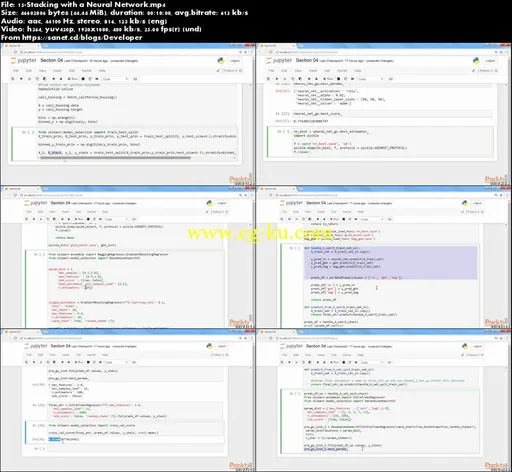Click the save icon in middle-left frame toolbar
This screenshot has width=512, height=472.
(x=27, y=219)
